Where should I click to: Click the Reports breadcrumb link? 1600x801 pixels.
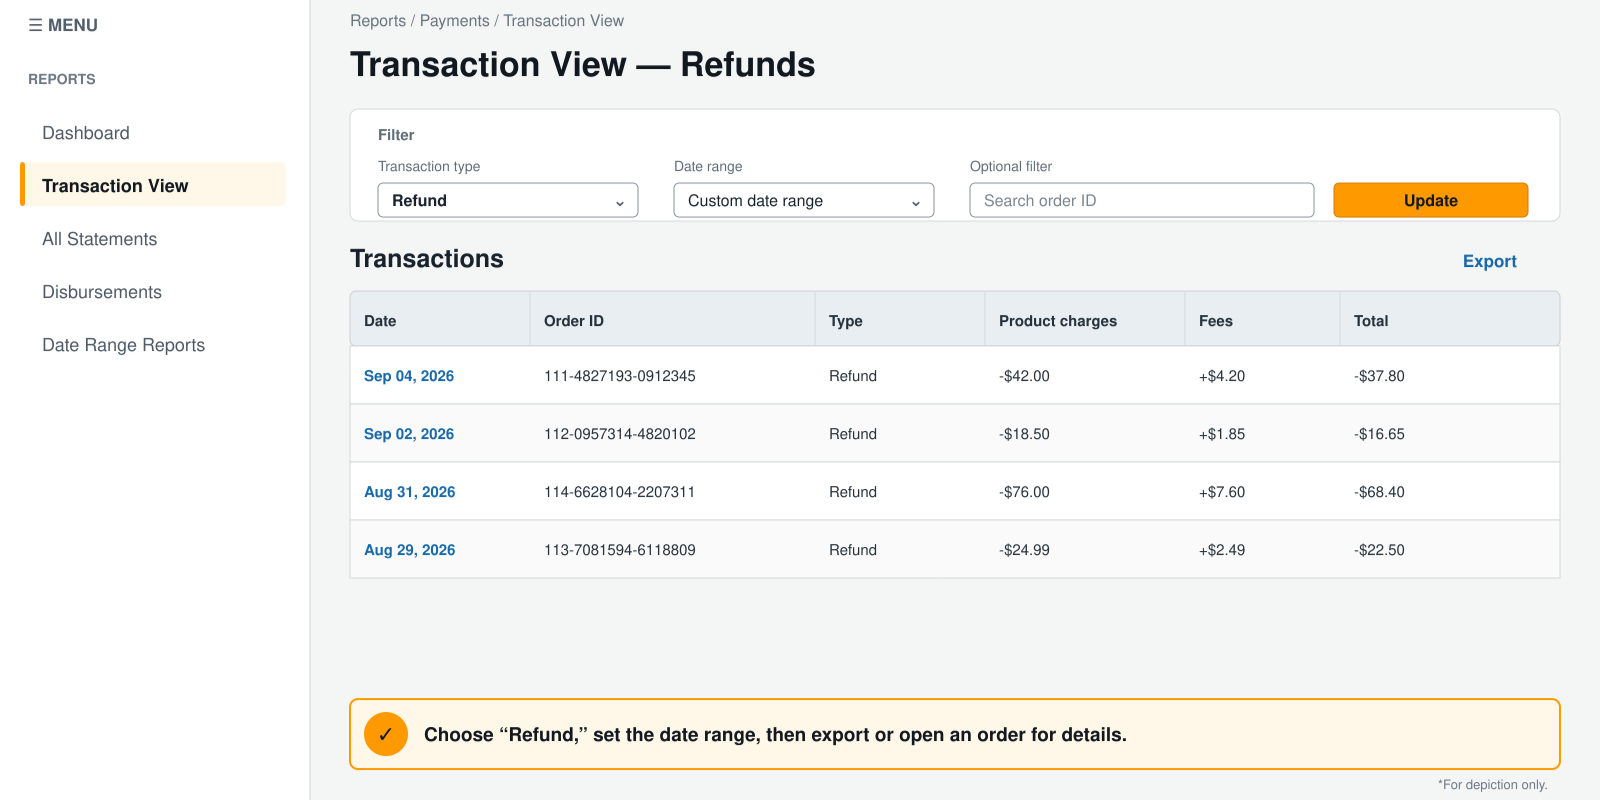pyautogui.click(x=378, y=21)
